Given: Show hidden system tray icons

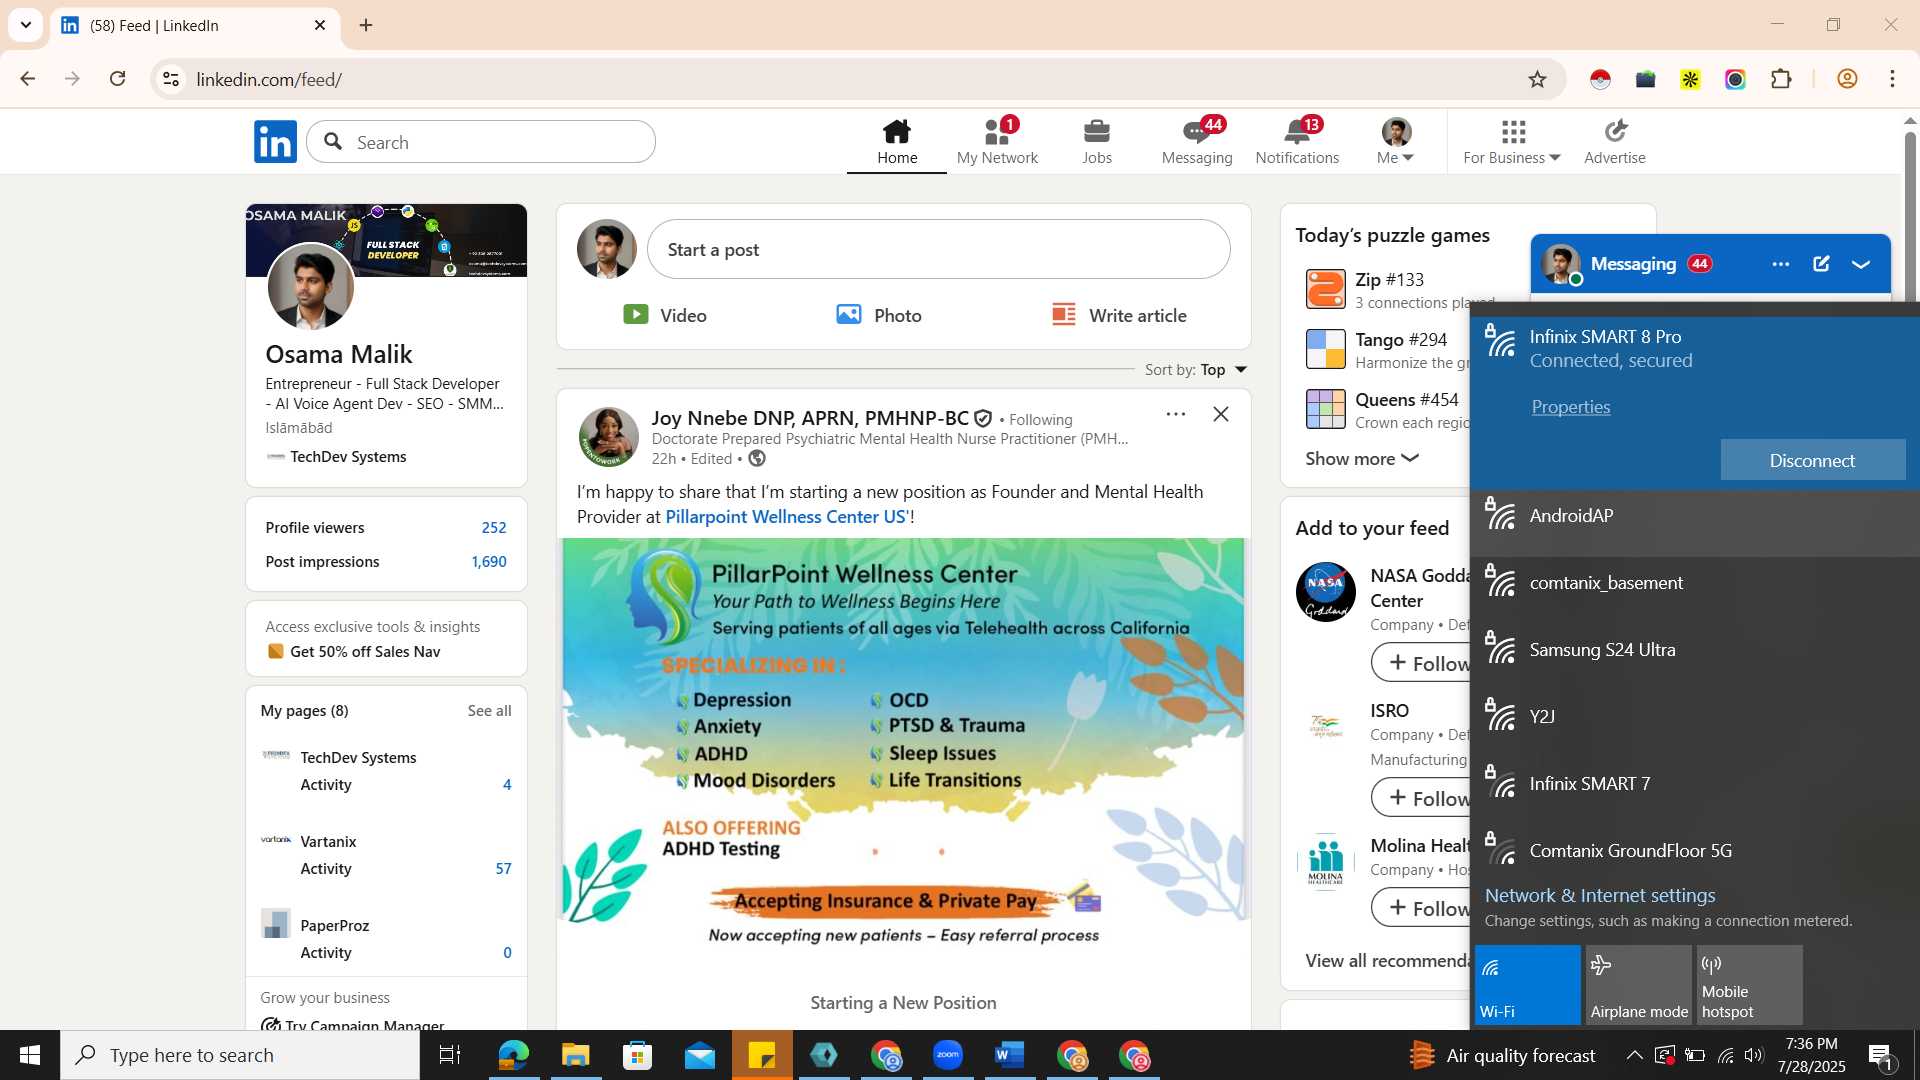Looking at the screenshot, I should (x=1633, y=1055).
